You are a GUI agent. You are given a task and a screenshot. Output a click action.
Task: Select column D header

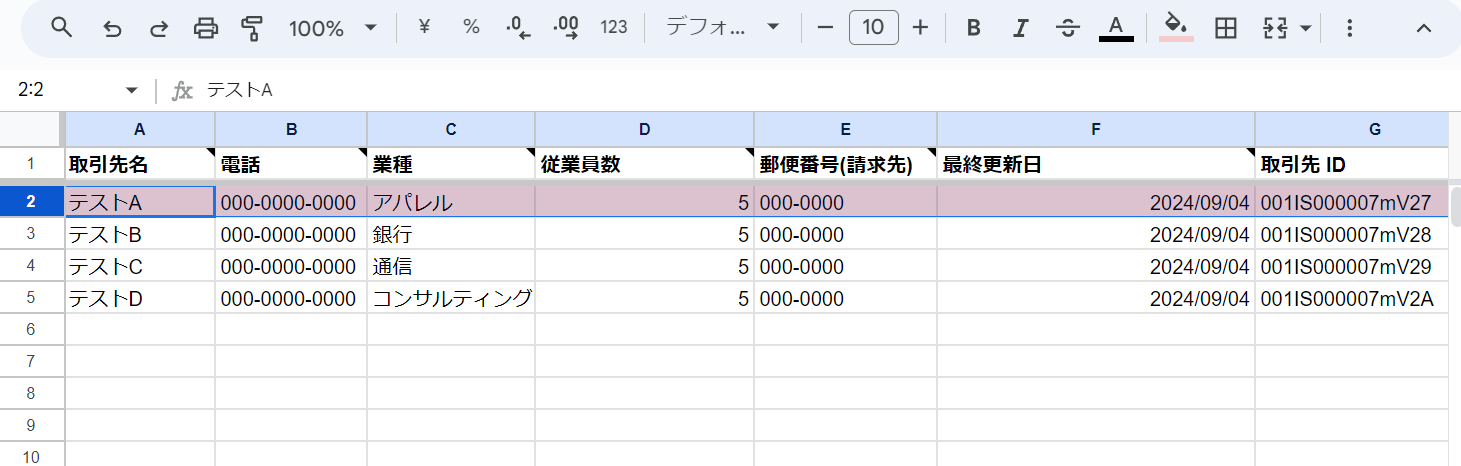click(645, 129)
